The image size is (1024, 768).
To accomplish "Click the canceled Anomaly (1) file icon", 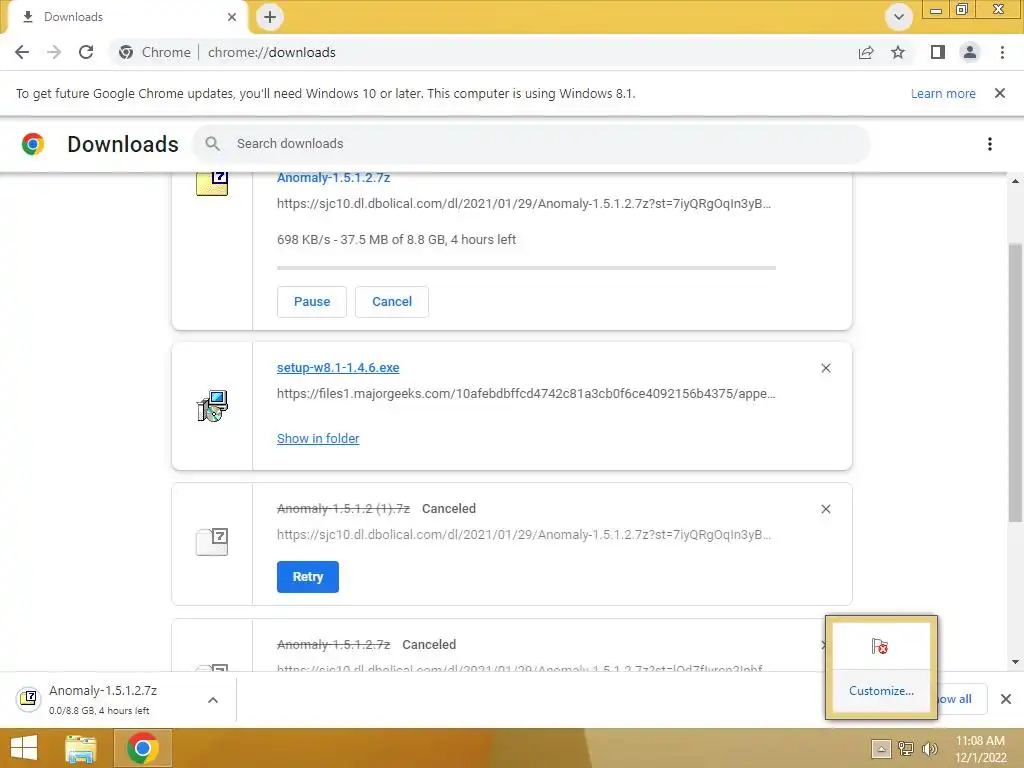I will pyautogui.click(x=212, y=542).
